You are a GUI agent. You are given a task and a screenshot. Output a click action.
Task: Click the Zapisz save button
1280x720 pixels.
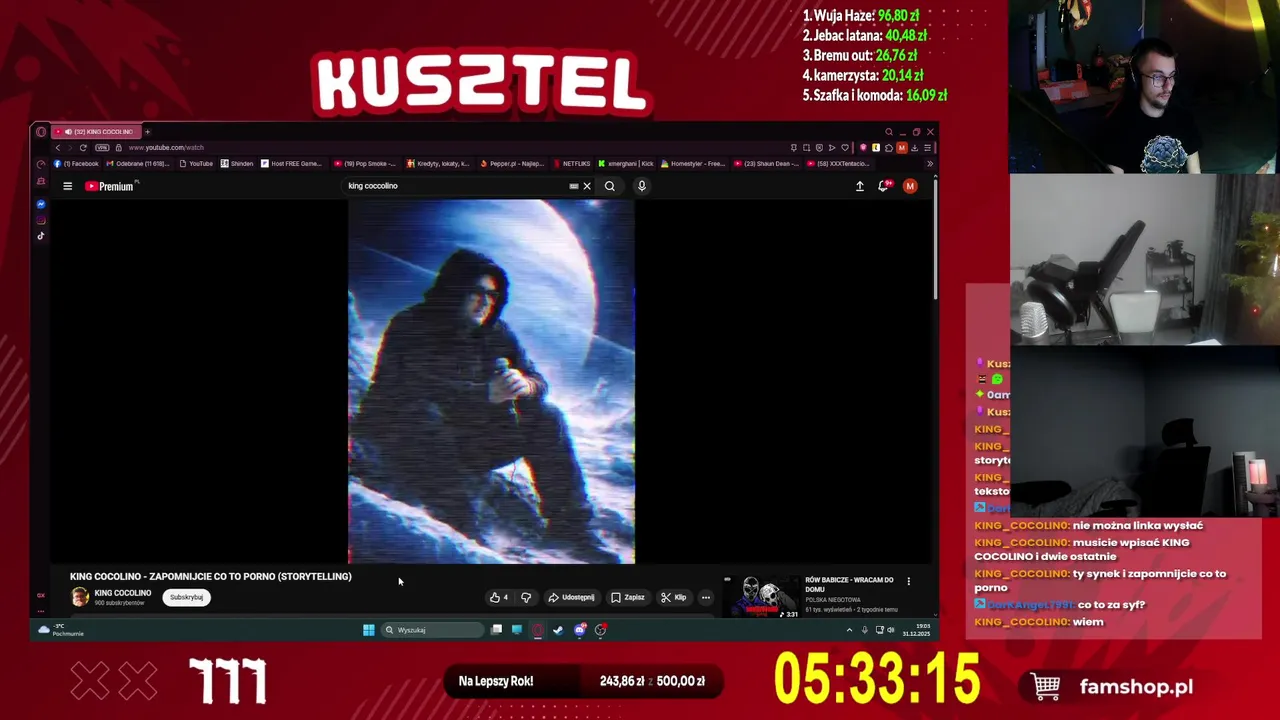point(628,598)
